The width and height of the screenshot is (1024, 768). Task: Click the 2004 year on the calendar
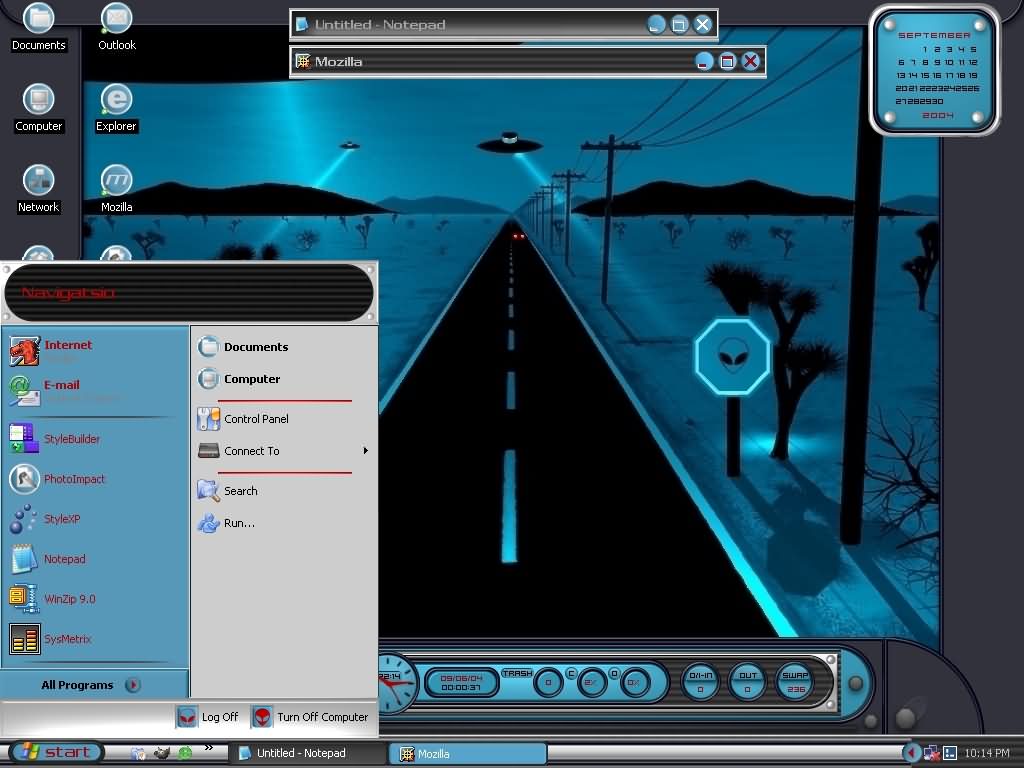coord(938,115)
